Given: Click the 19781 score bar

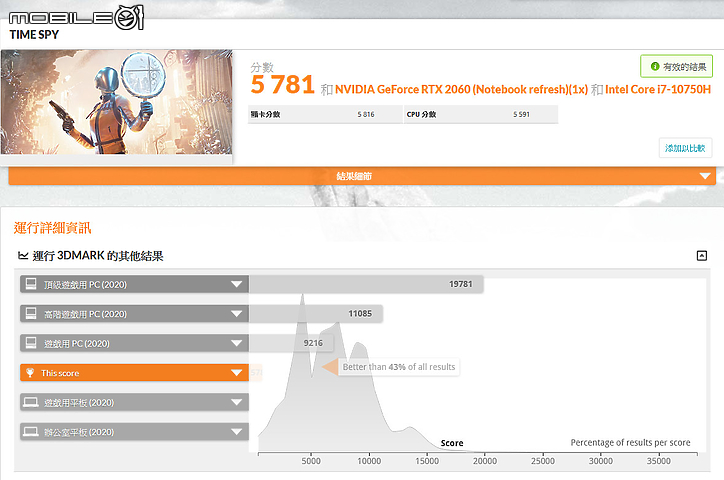Looking at the screenshot, I should tap(366, 284).
